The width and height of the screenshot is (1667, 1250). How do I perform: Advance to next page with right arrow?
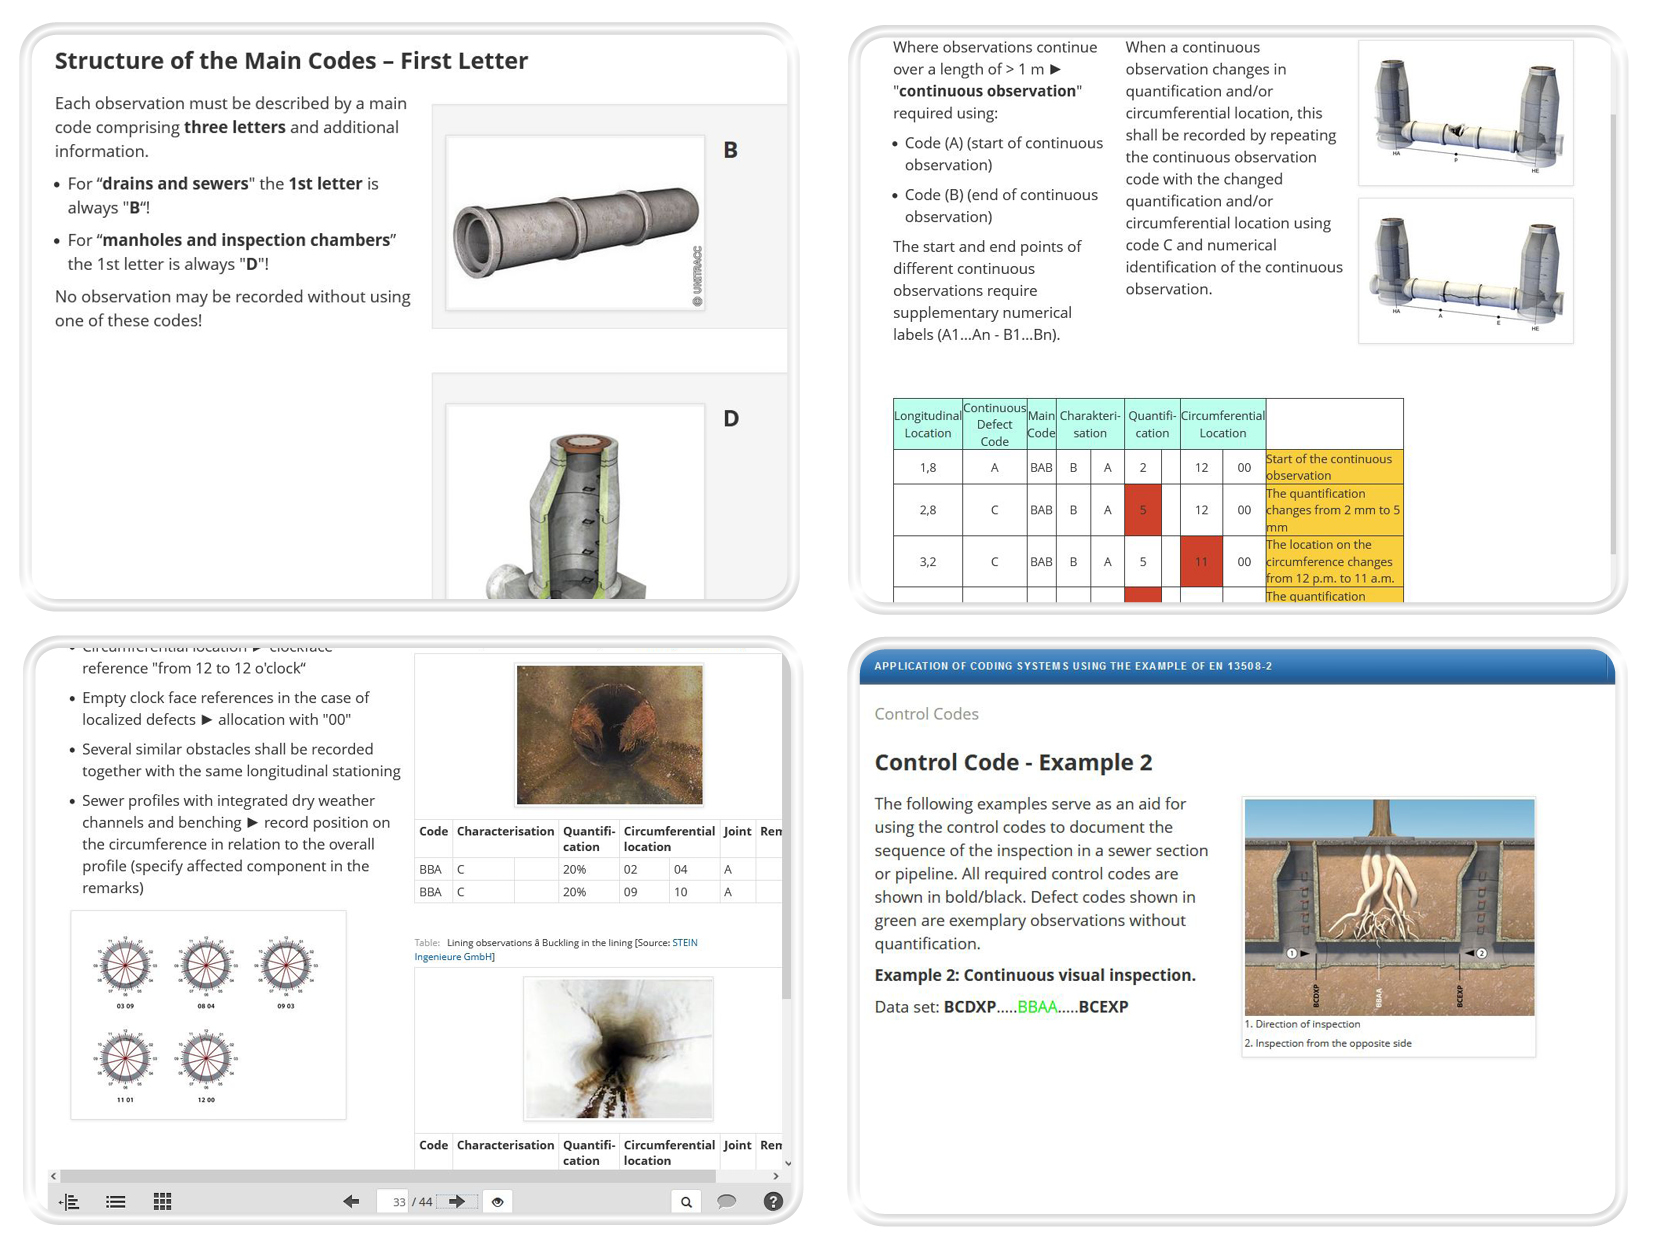457,1202
